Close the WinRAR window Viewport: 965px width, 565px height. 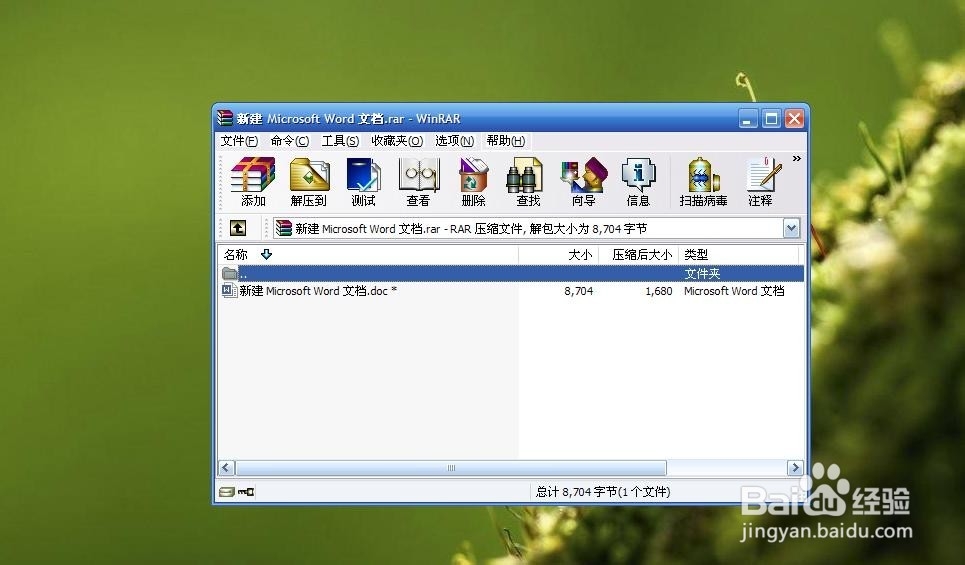click(795, 118)
